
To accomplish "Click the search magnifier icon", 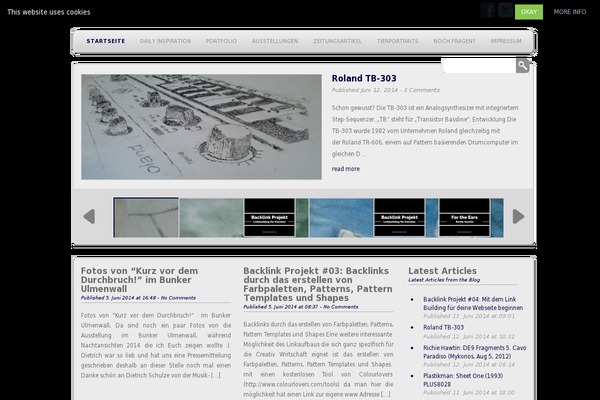I will (522, 65).
